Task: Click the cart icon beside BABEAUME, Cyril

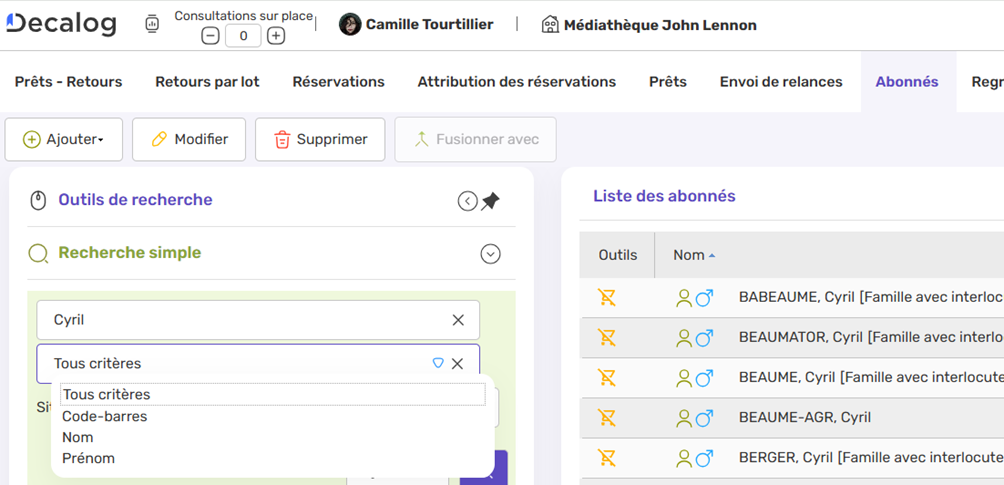Action: (606, 297)
